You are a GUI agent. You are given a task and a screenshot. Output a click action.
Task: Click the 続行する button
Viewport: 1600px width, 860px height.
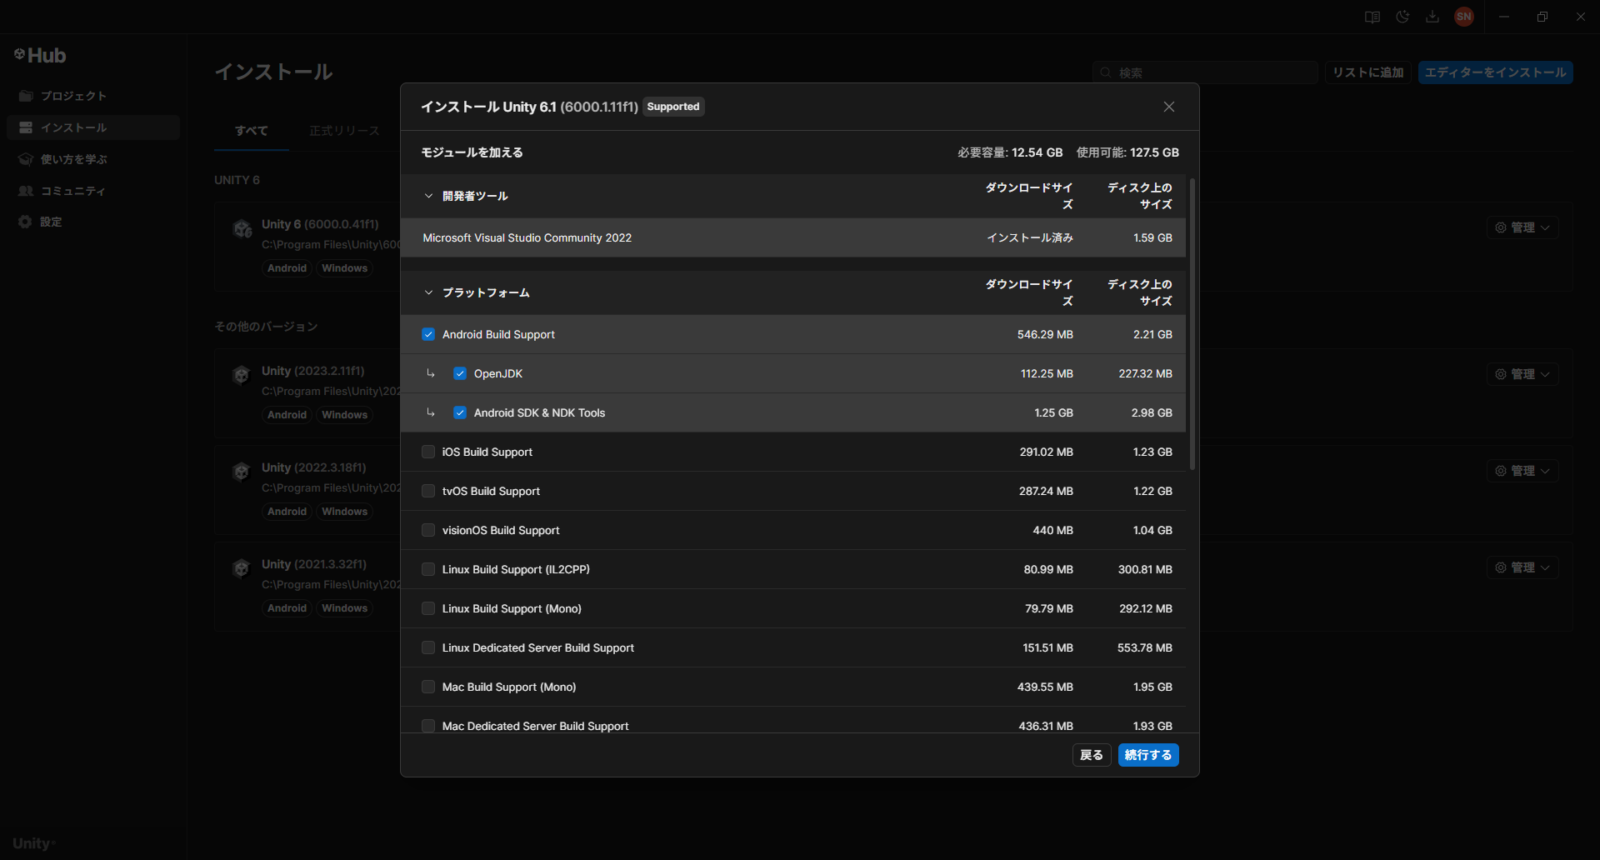(x=1148, y=755)
